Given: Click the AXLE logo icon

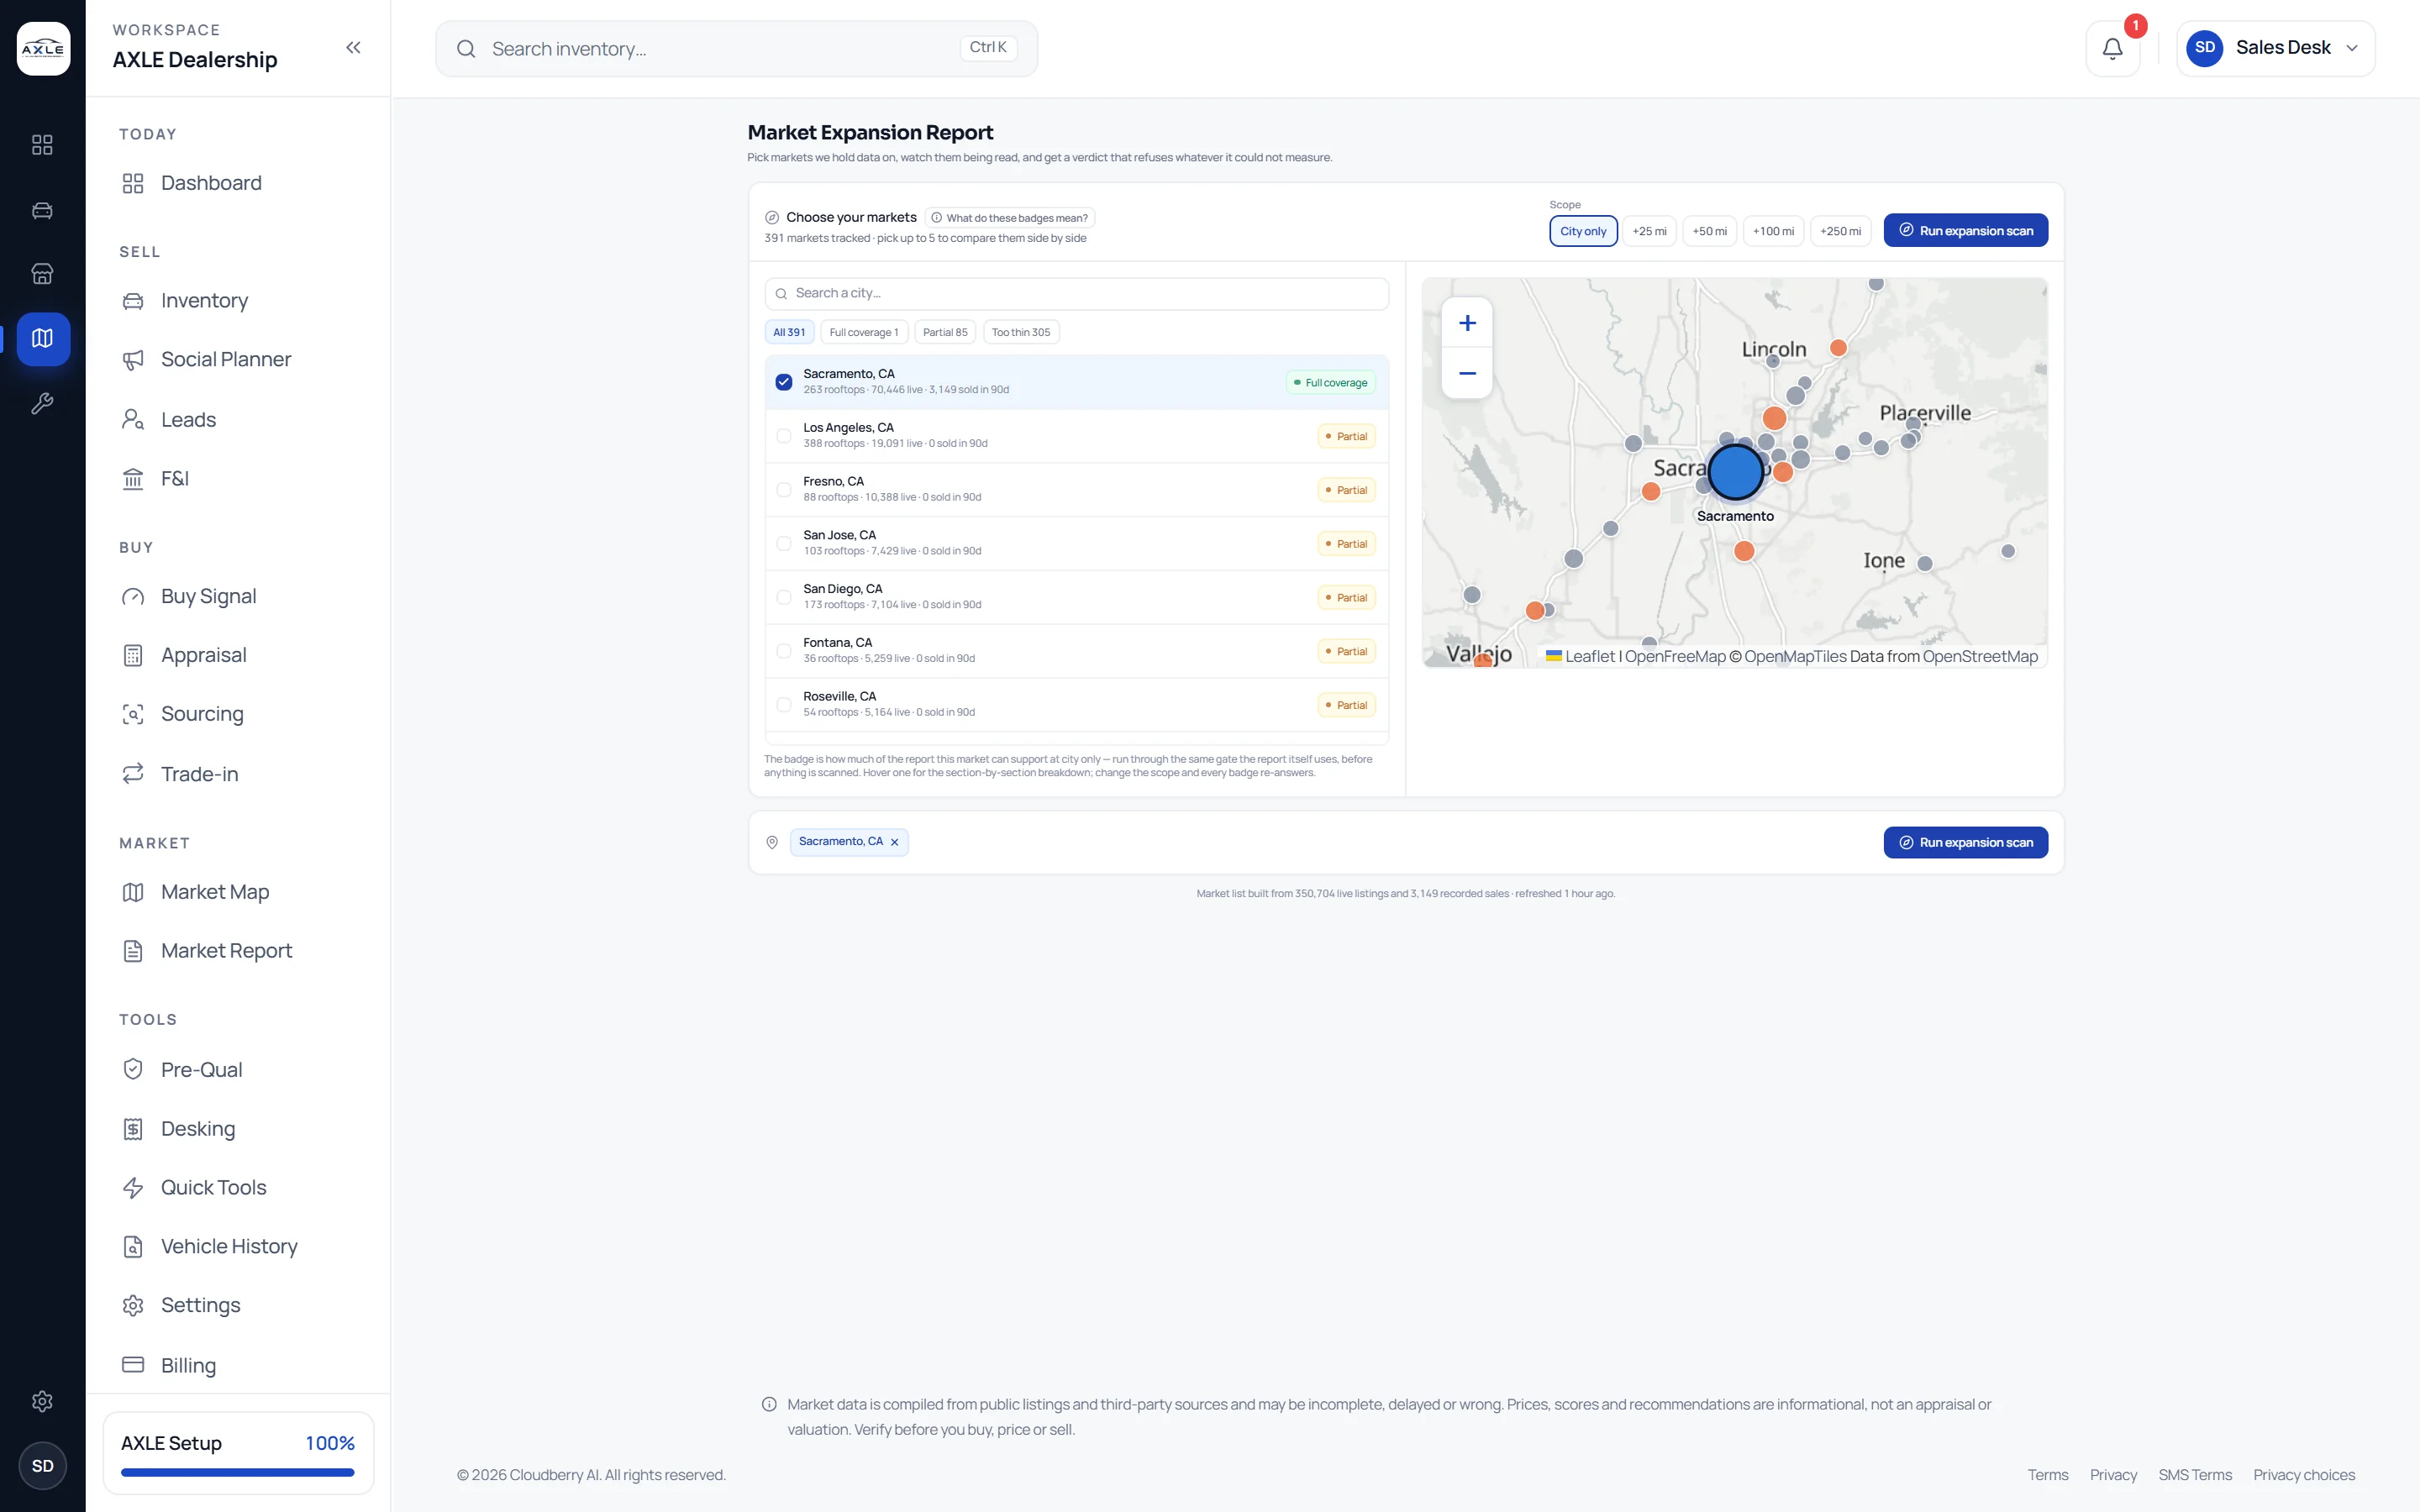Looking at the screenshot, I should pos(43,48).
